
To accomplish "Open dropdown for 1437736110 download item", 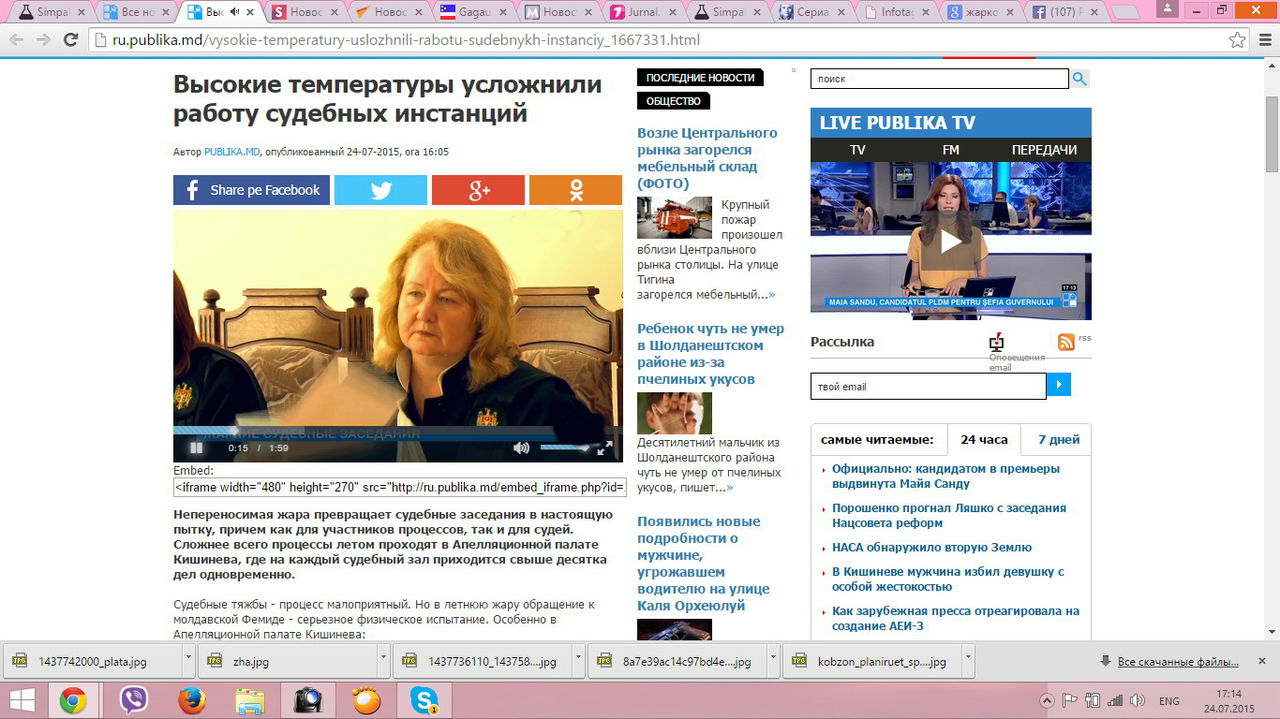I will click(x=578, y=661).
